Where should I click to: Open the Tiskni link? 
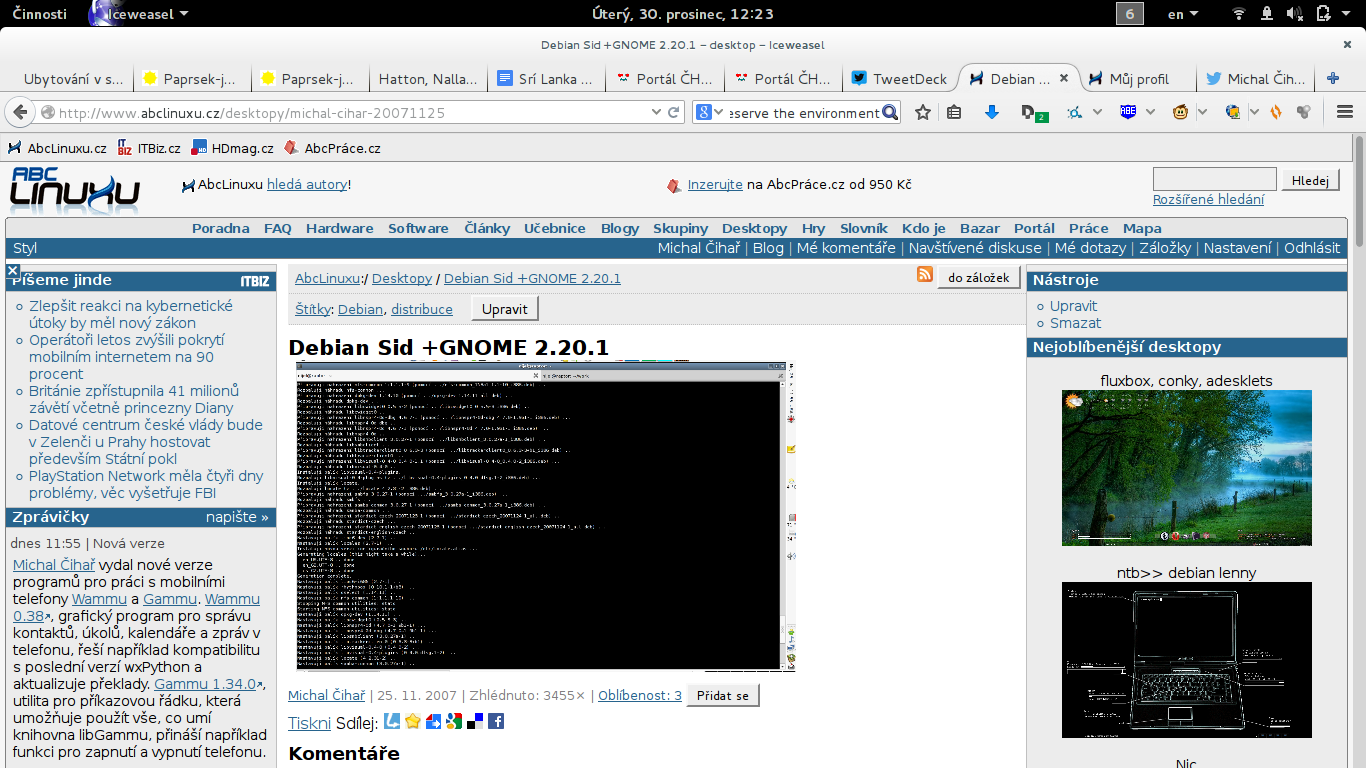[309, 723]
